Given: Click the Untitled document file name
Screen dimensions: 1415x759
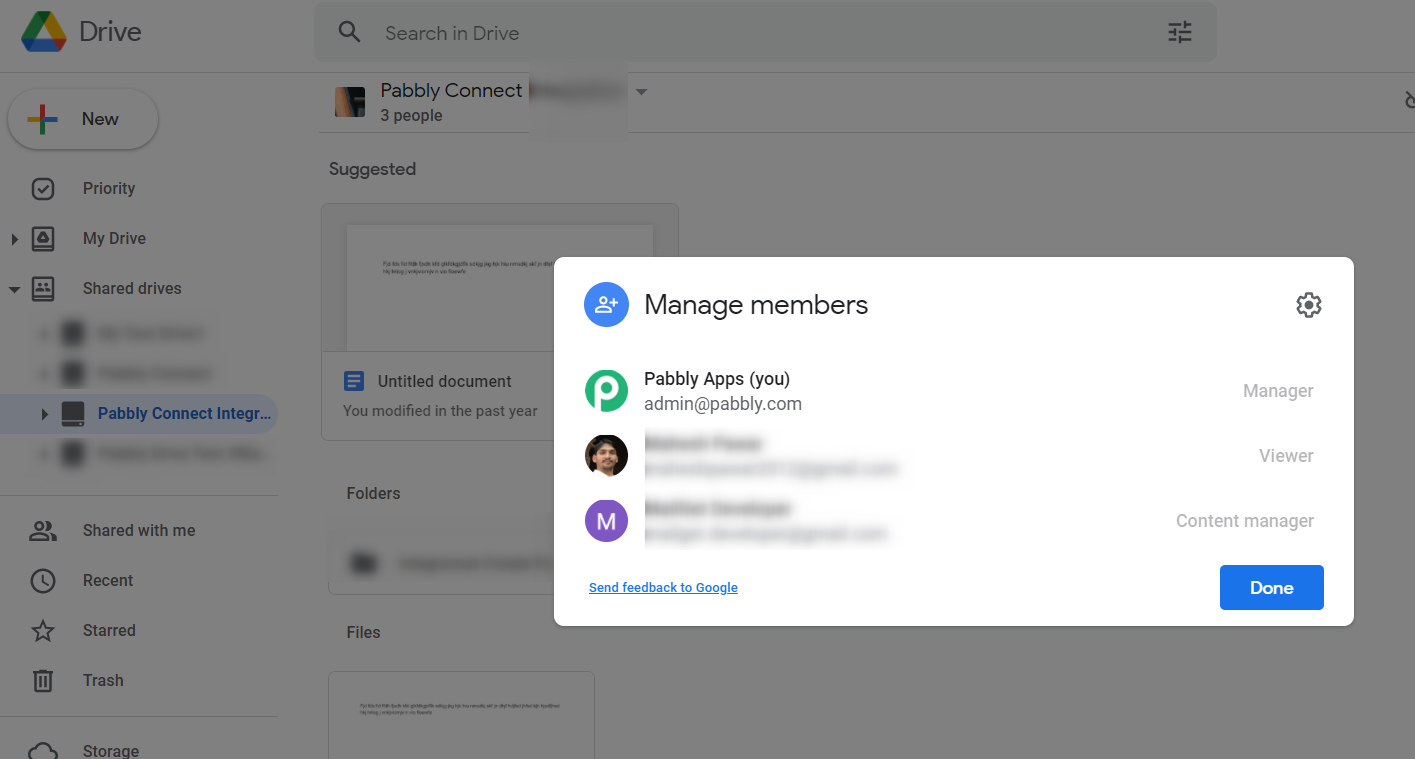Looking at the screenshot, I should pos(445,381).
